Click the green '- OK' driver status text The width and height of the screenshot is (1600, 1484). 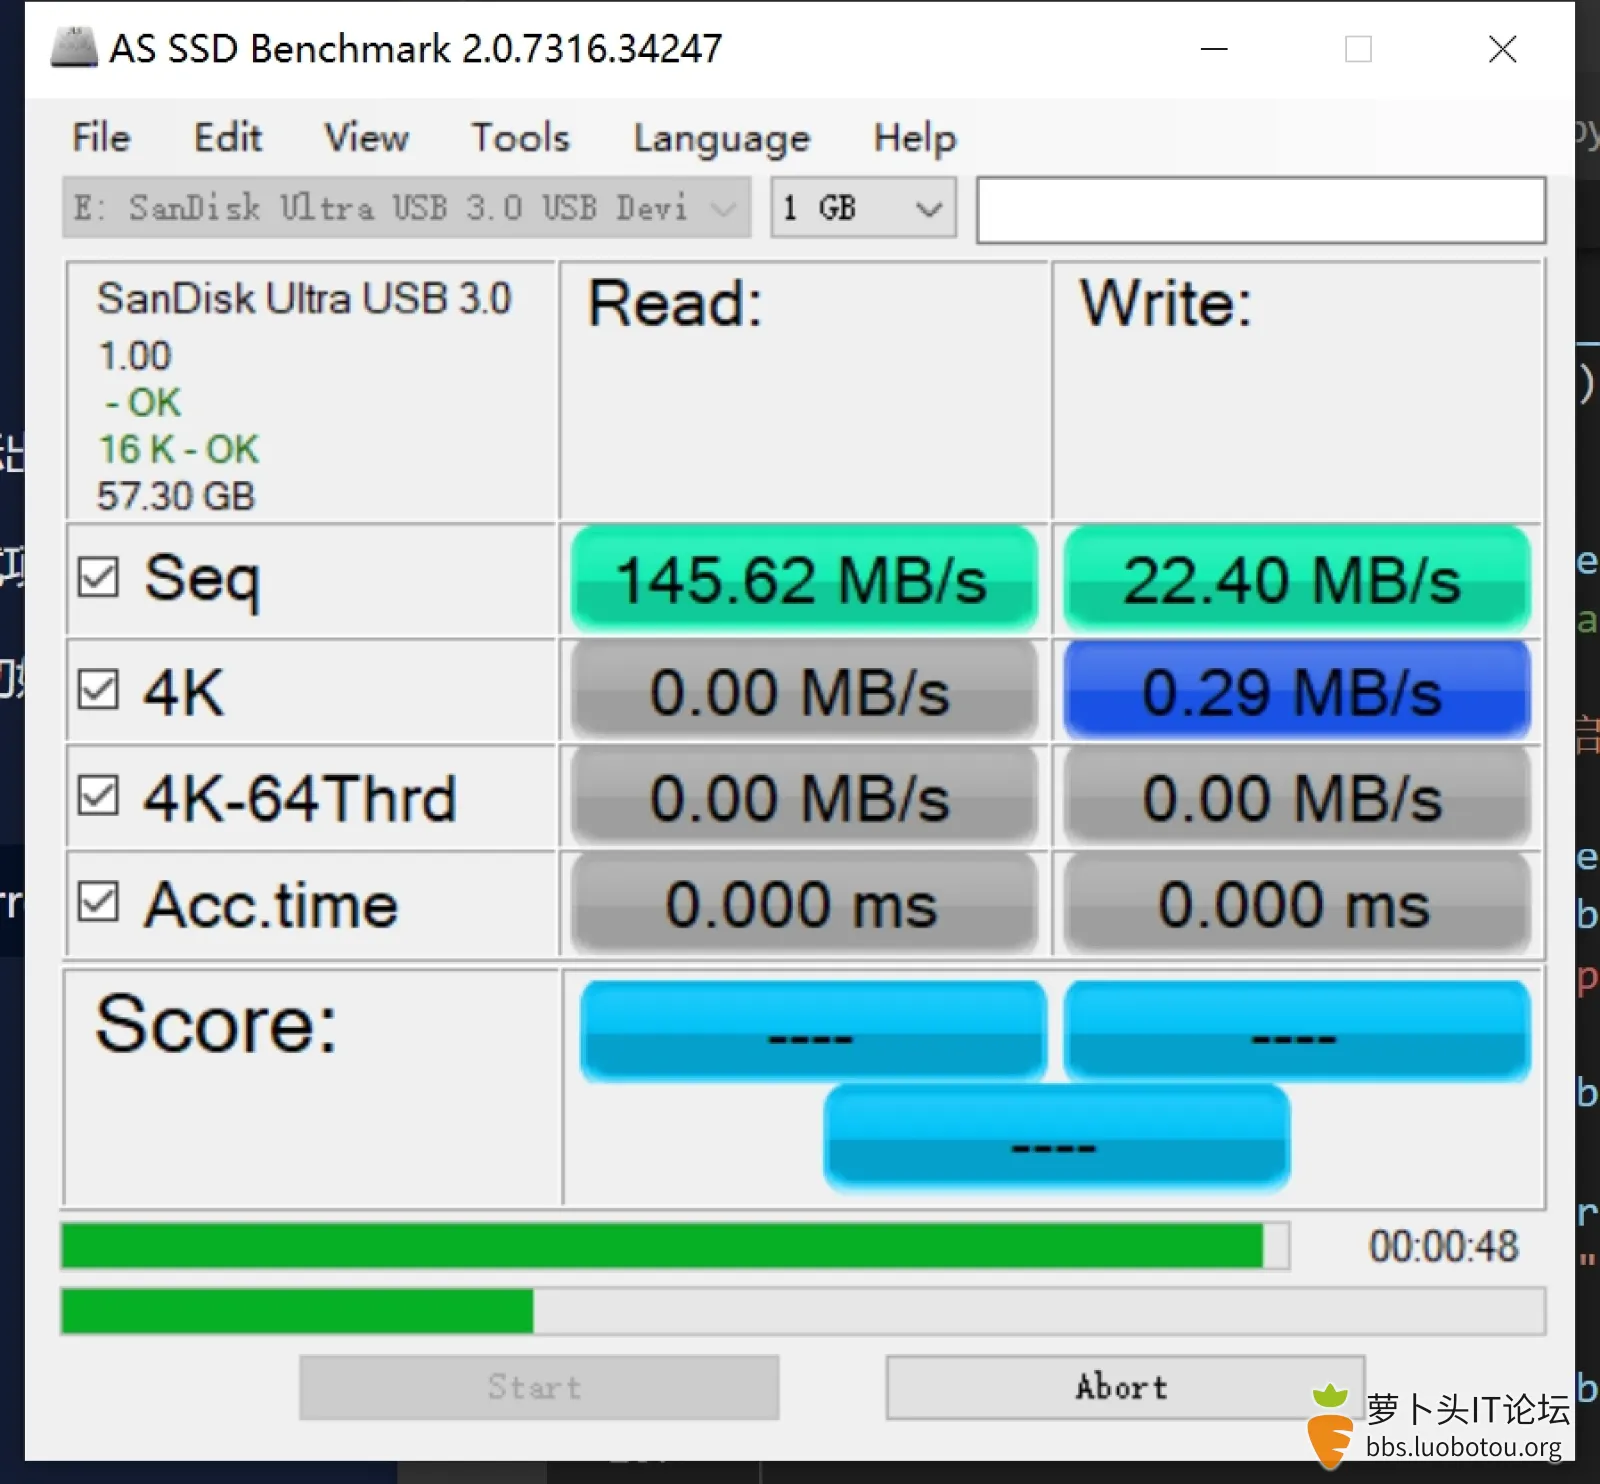point(144,403)
